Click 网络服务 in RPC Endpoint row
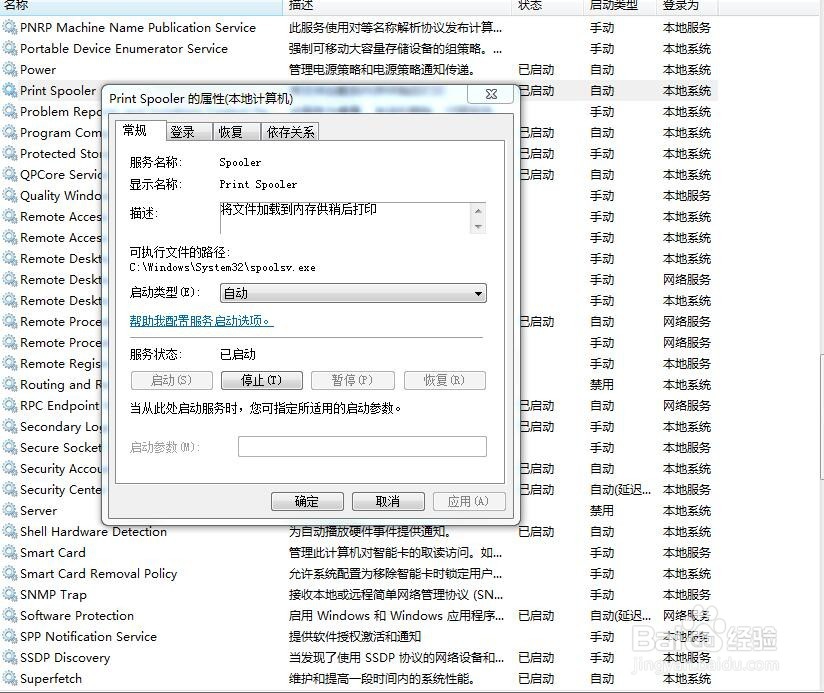 [687, 406]
